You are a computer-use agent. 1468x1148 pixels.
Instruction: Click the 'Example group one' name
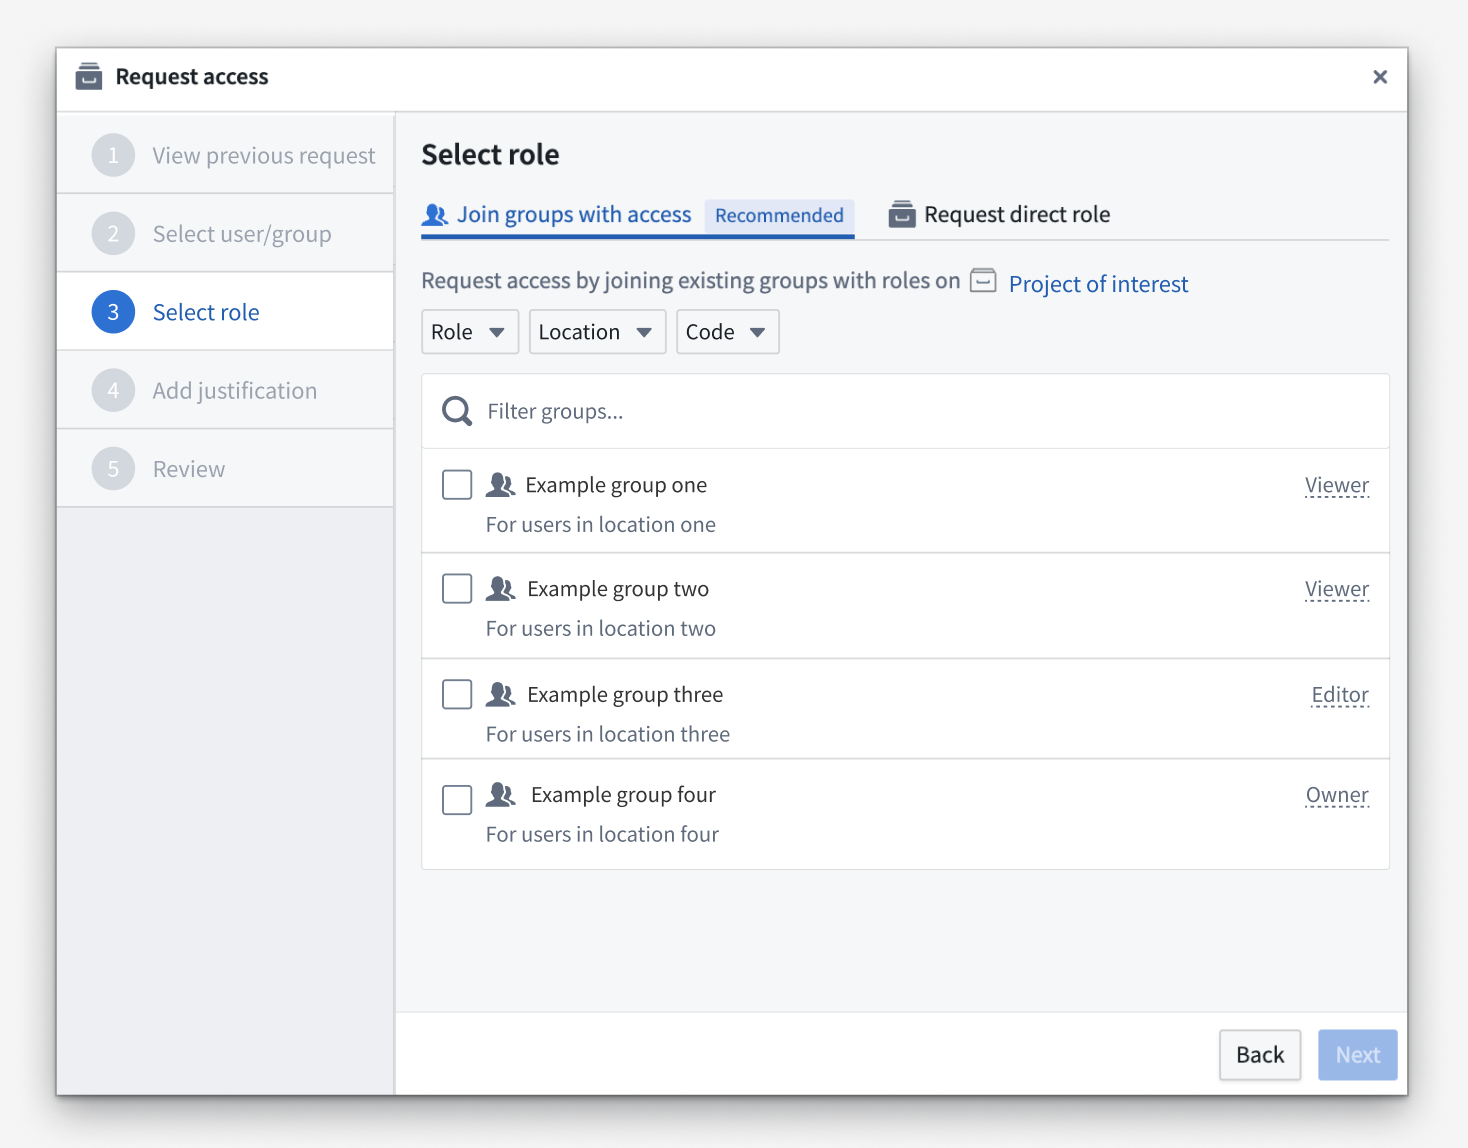616,485
